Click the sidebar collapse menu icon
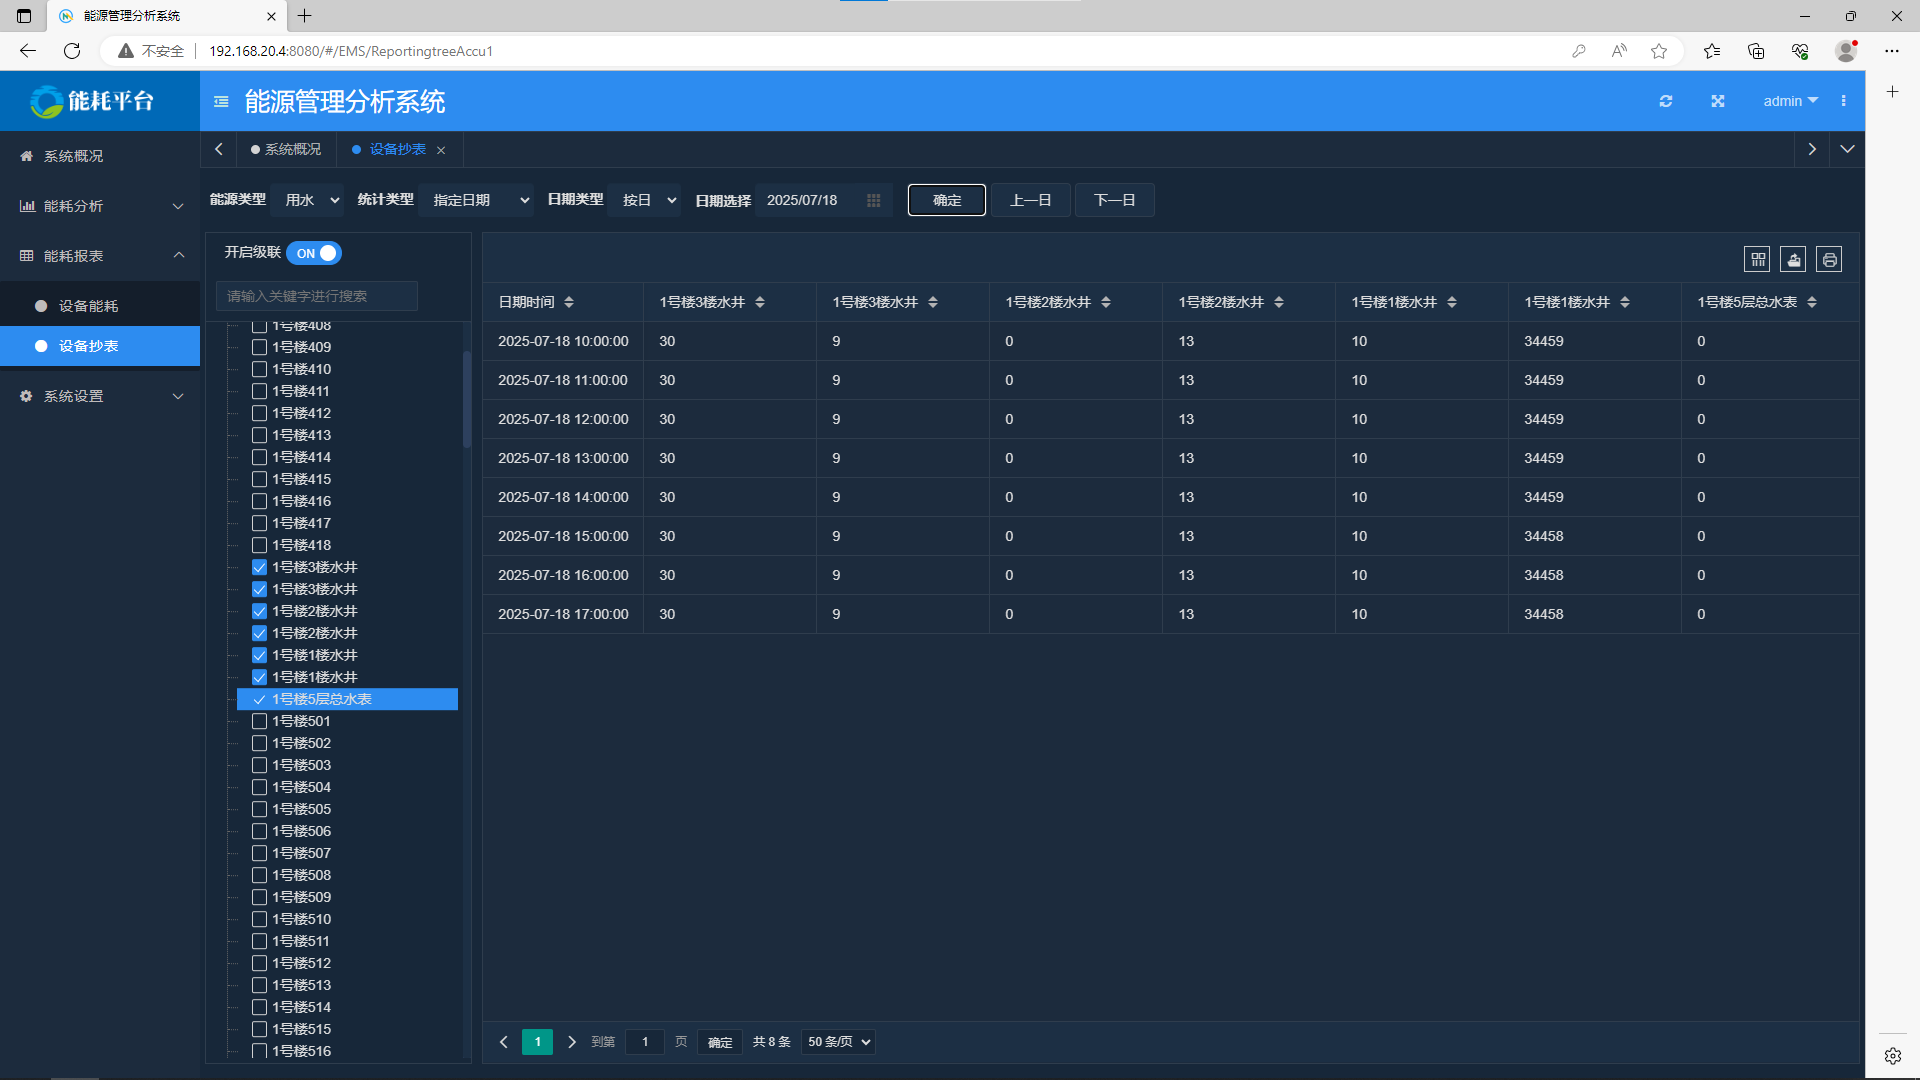 (x=221, y=101)
